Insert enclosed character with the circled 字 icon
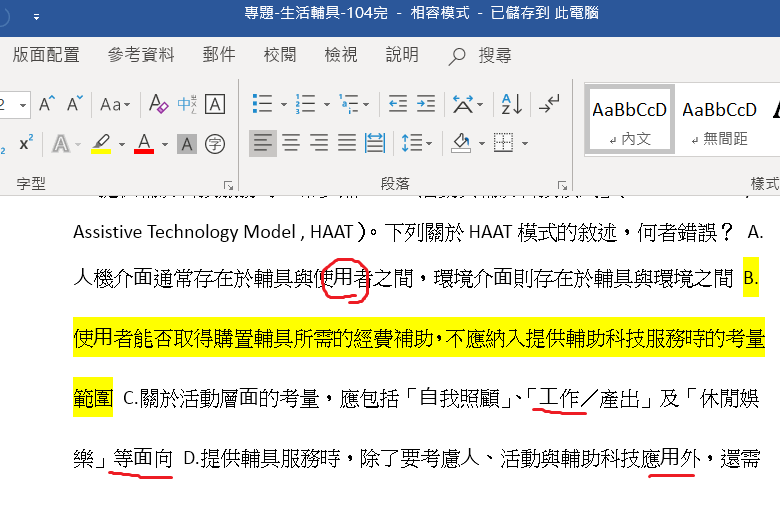Viewport: 780px width, 505px height. coord(215,144)
